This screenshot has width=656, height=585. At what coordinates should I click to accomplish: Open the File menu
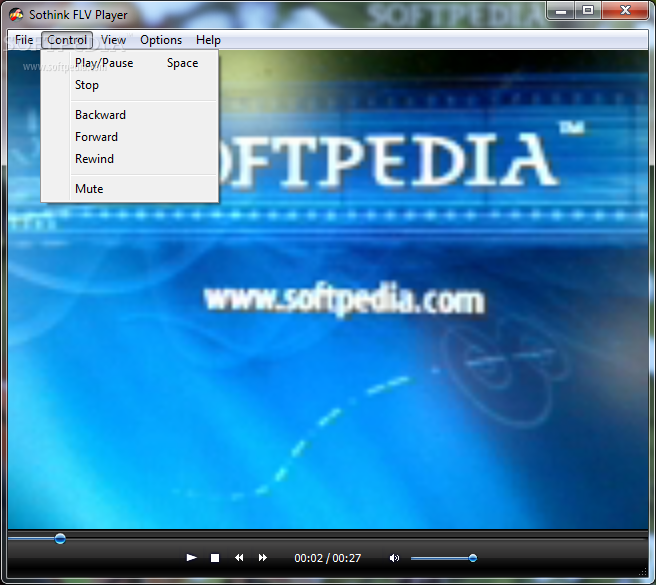point(24,40)
